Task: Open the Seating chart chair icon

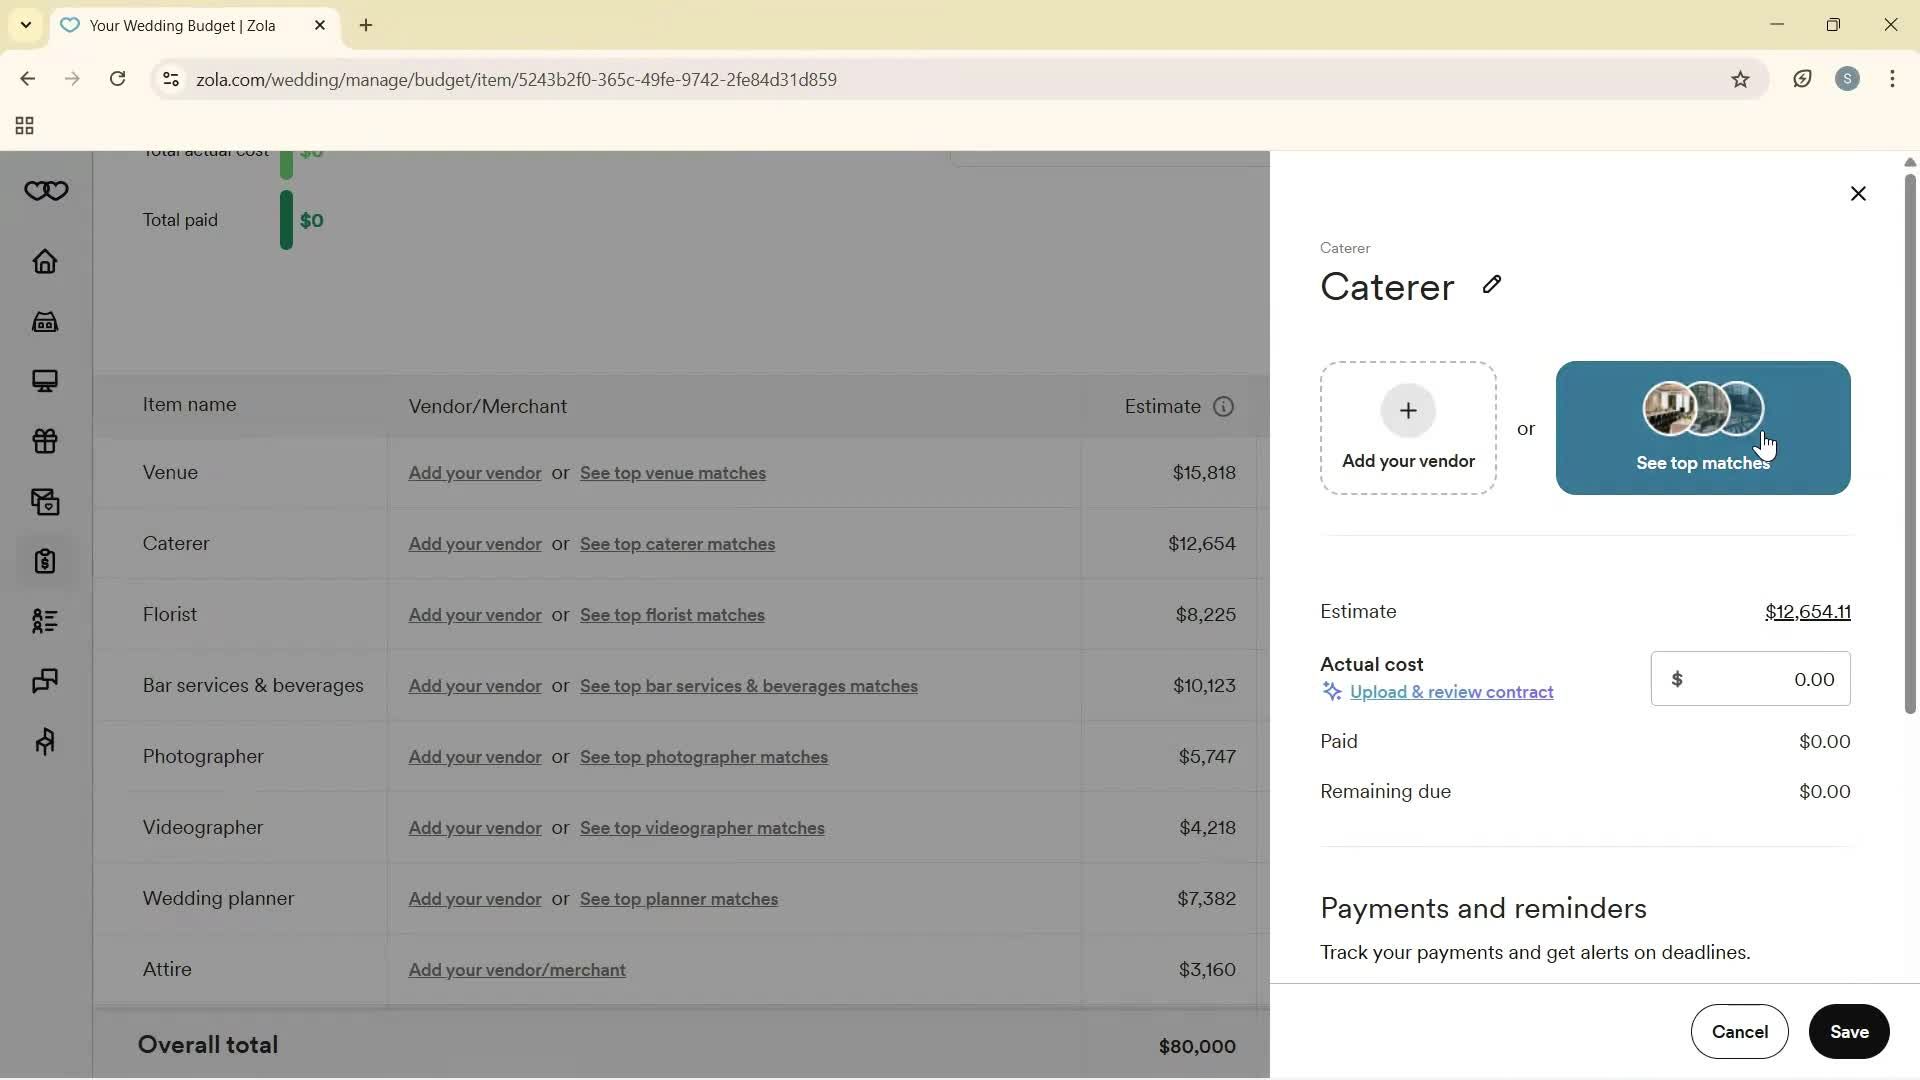Action: click(45, 742)
